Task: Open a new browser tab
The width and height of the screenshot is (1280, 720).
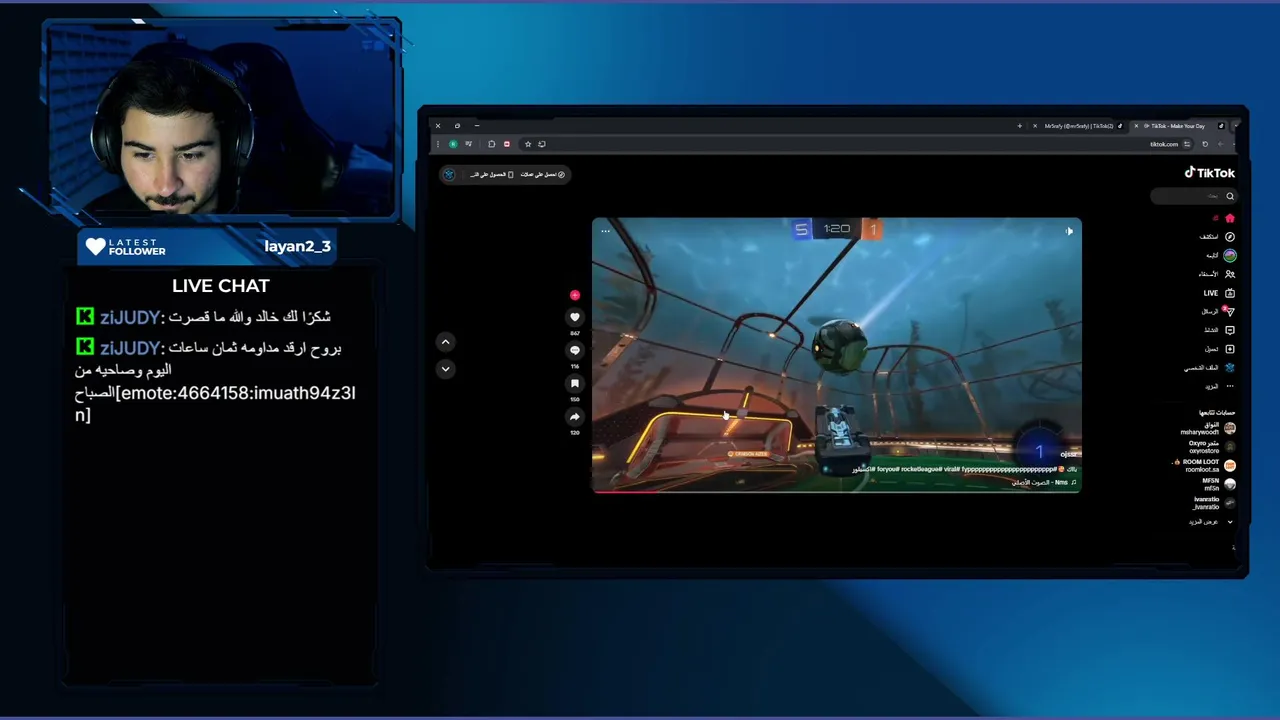Action: click(1020, 126)
